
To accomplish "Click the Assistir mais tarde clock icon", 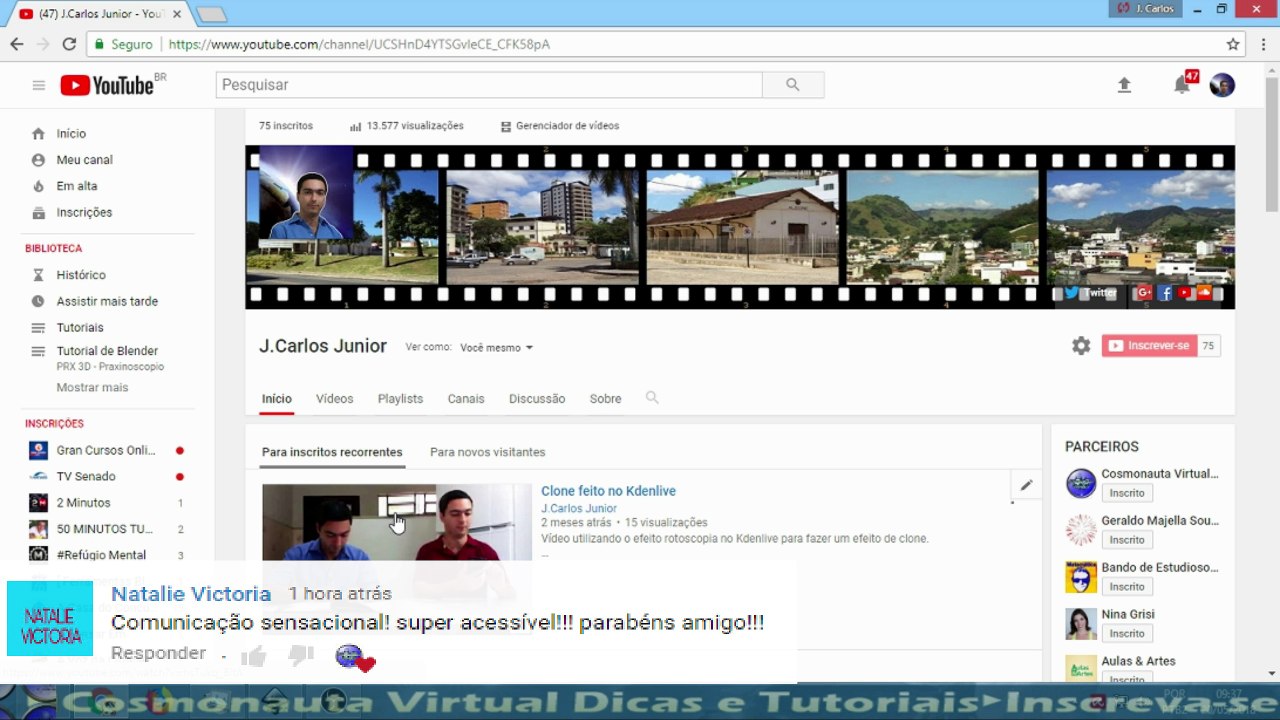I will 38,301.
